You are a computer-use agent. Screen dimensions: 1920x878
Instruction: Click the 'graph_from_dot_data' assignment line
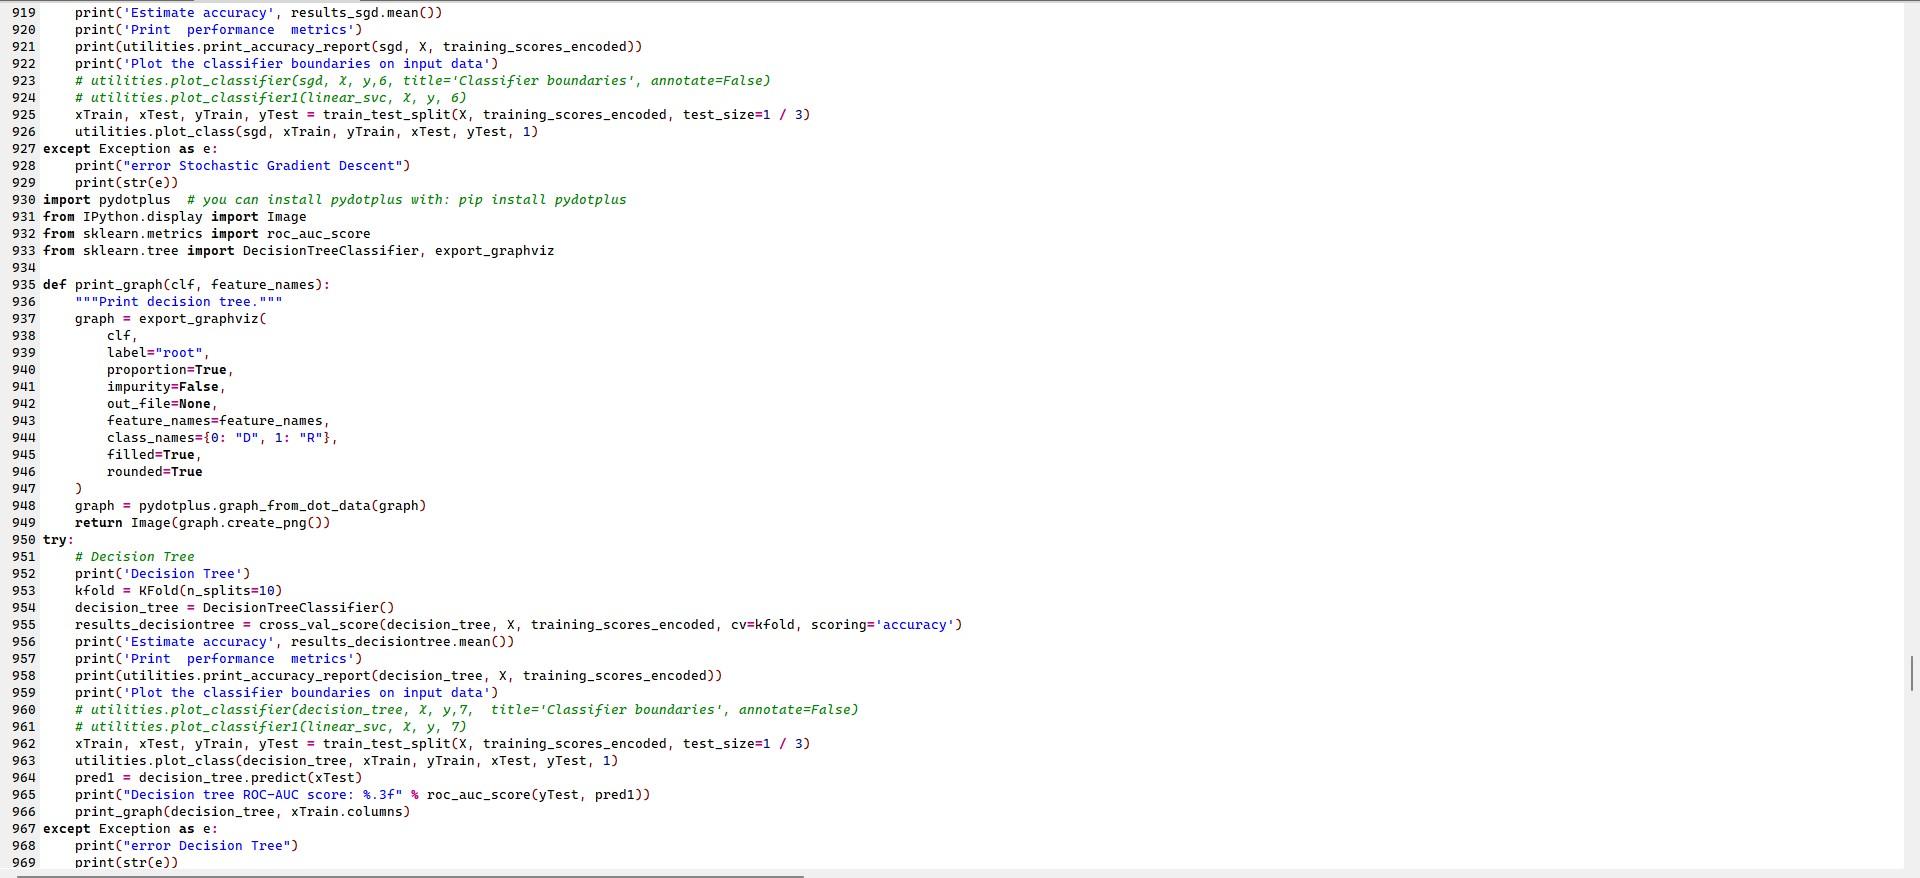(251, 506)
